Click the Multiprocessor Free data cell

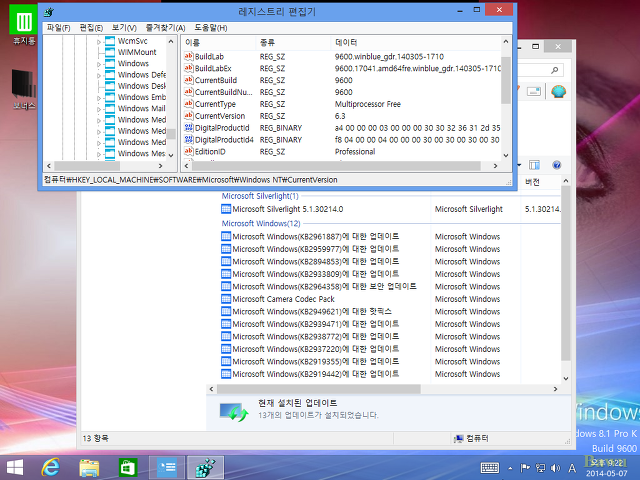click(x=368, y=104)
